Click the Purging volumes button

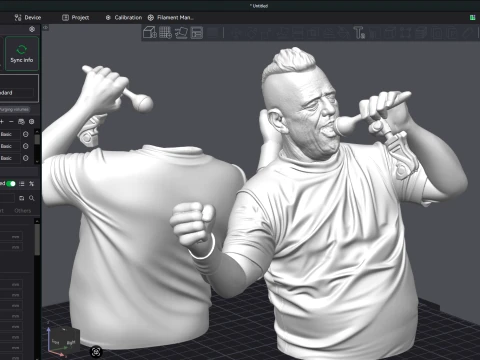pyautogui.click(x=14, y=109)
